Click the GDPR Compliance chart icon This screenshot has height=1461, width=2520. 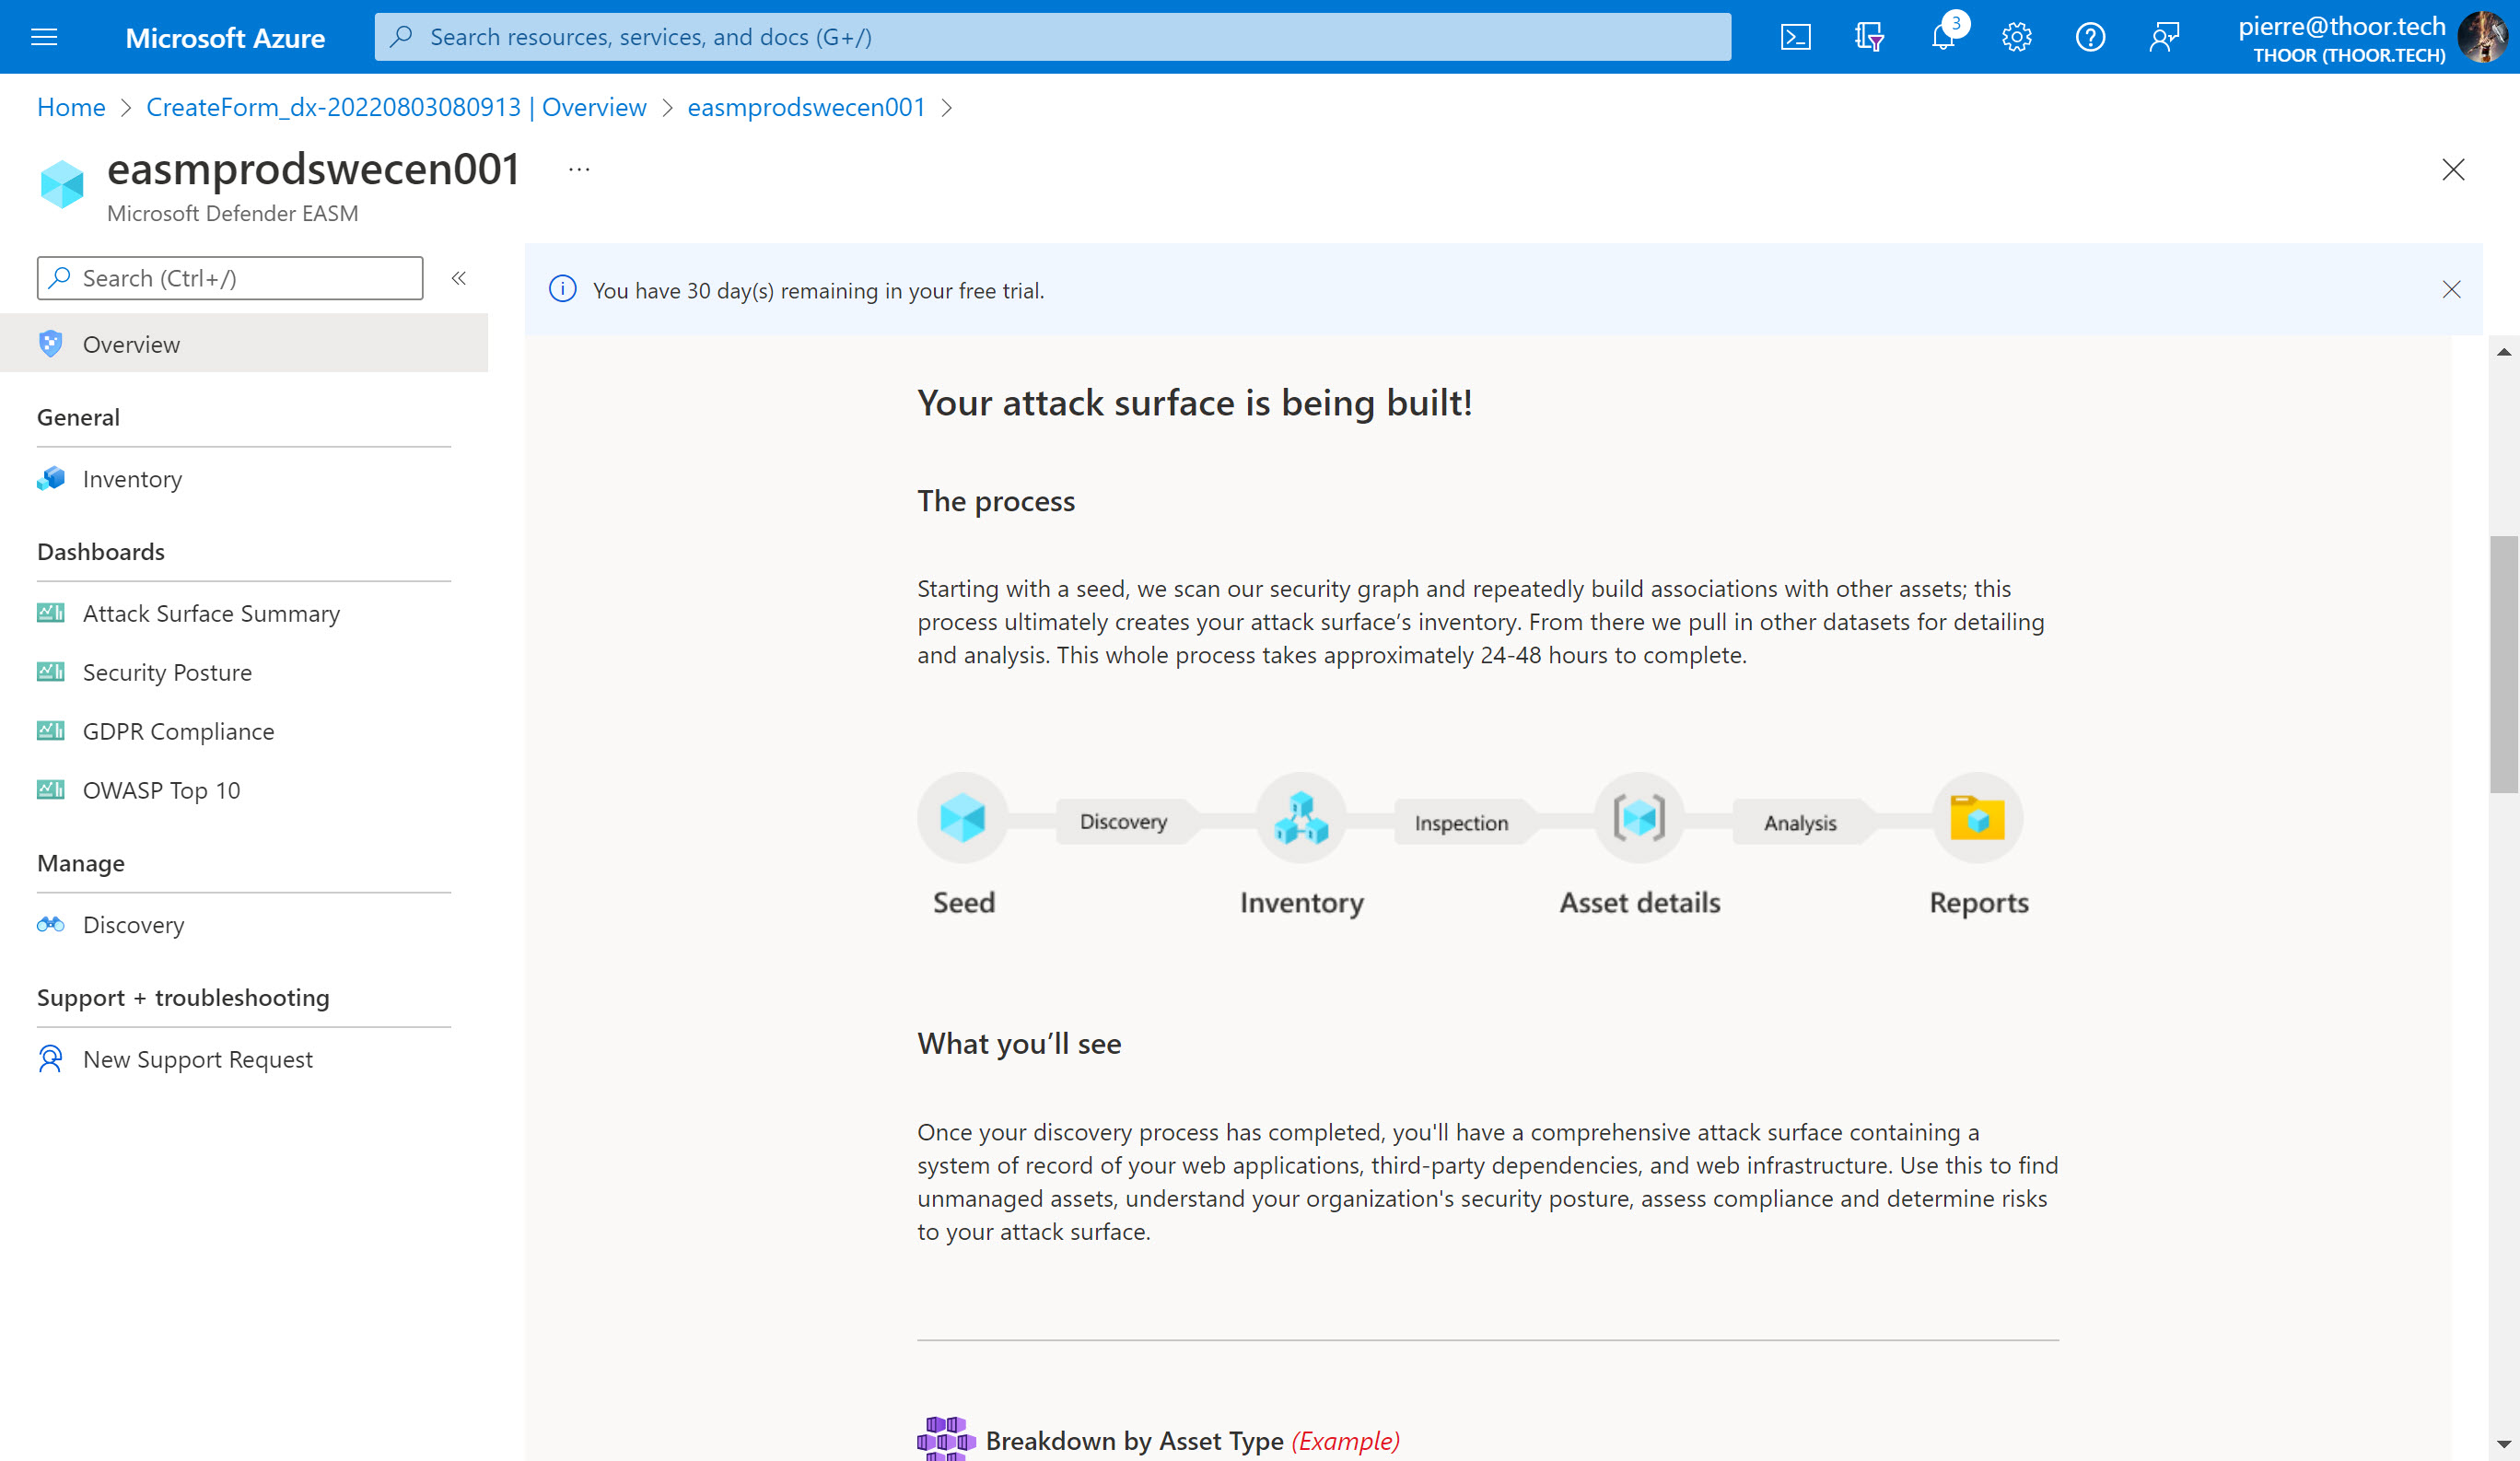click(50, 731)
